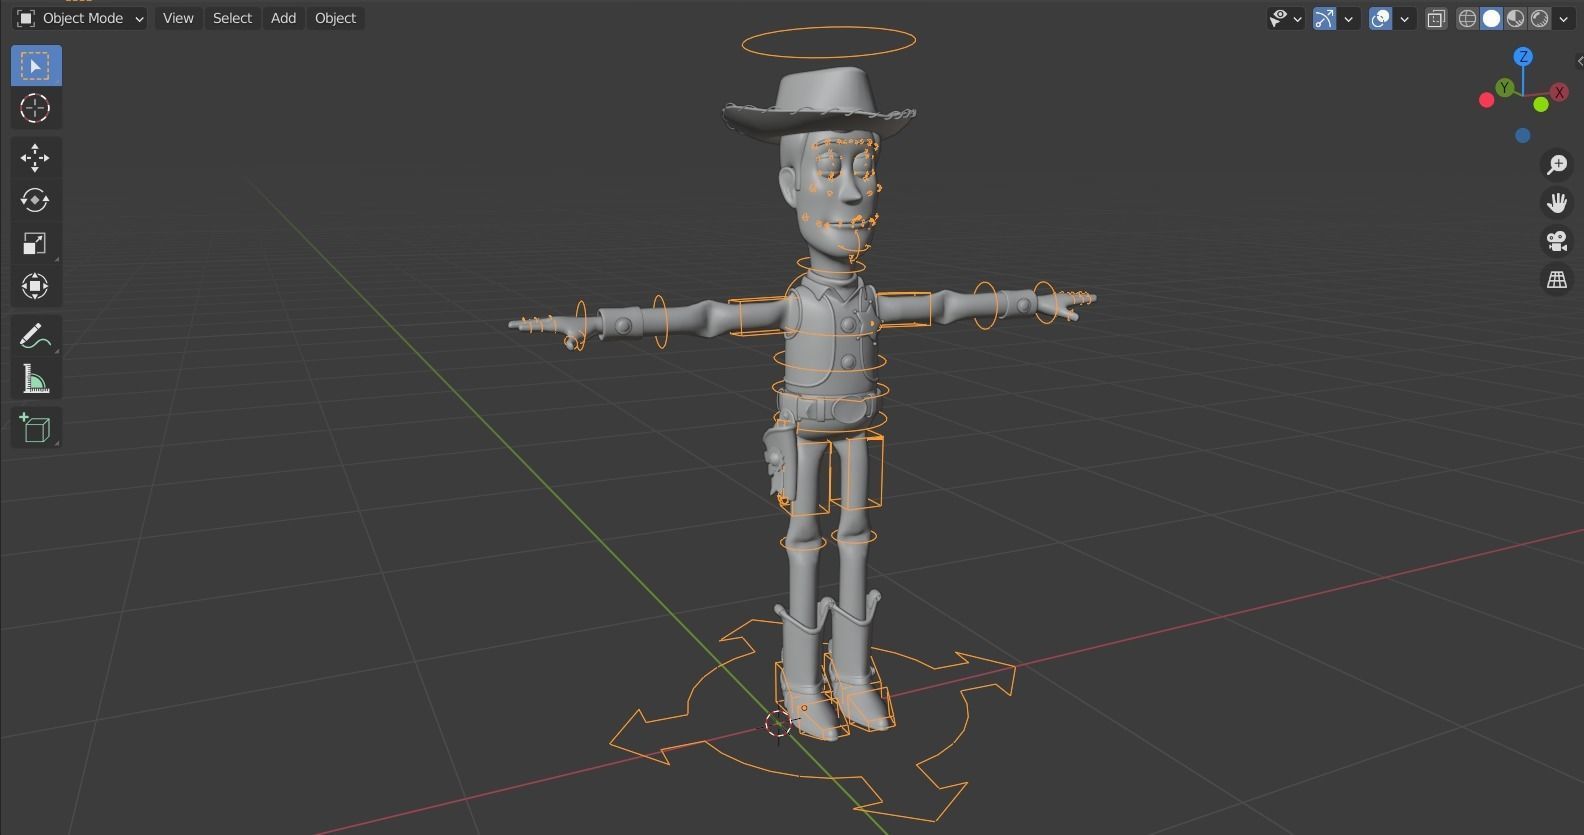This screenshot has width=1584, height=835.
Task: Select the Scale tool
Action: [36, 244]
